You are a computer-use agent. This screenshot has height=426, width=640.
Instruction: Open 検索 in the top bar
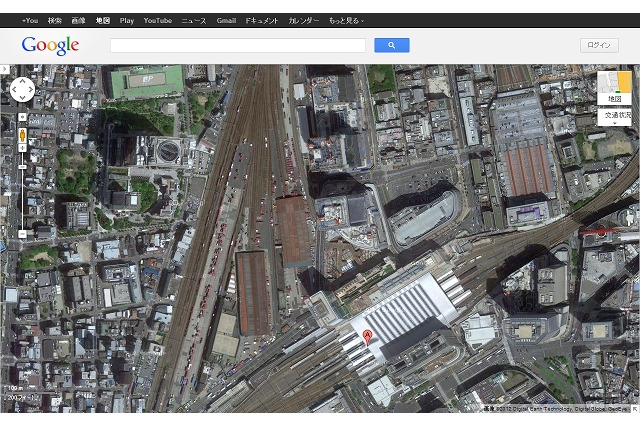[54, 20]
